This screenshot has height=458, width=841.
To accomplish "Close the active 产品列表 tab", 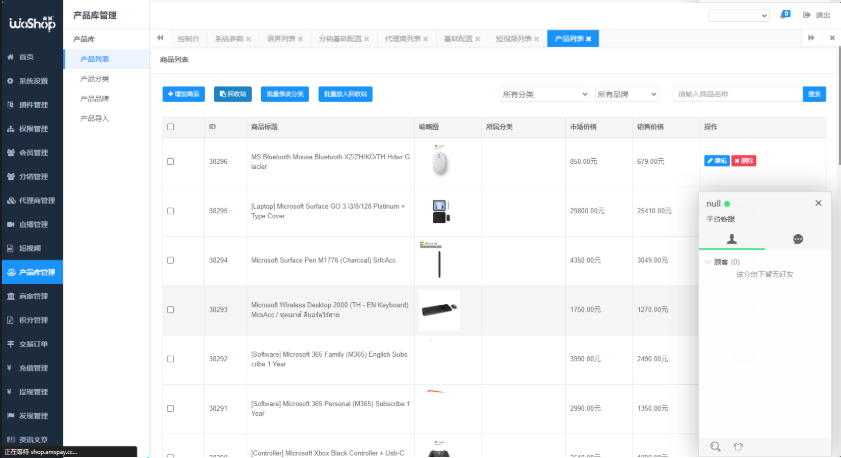I will tap(588, 39).
